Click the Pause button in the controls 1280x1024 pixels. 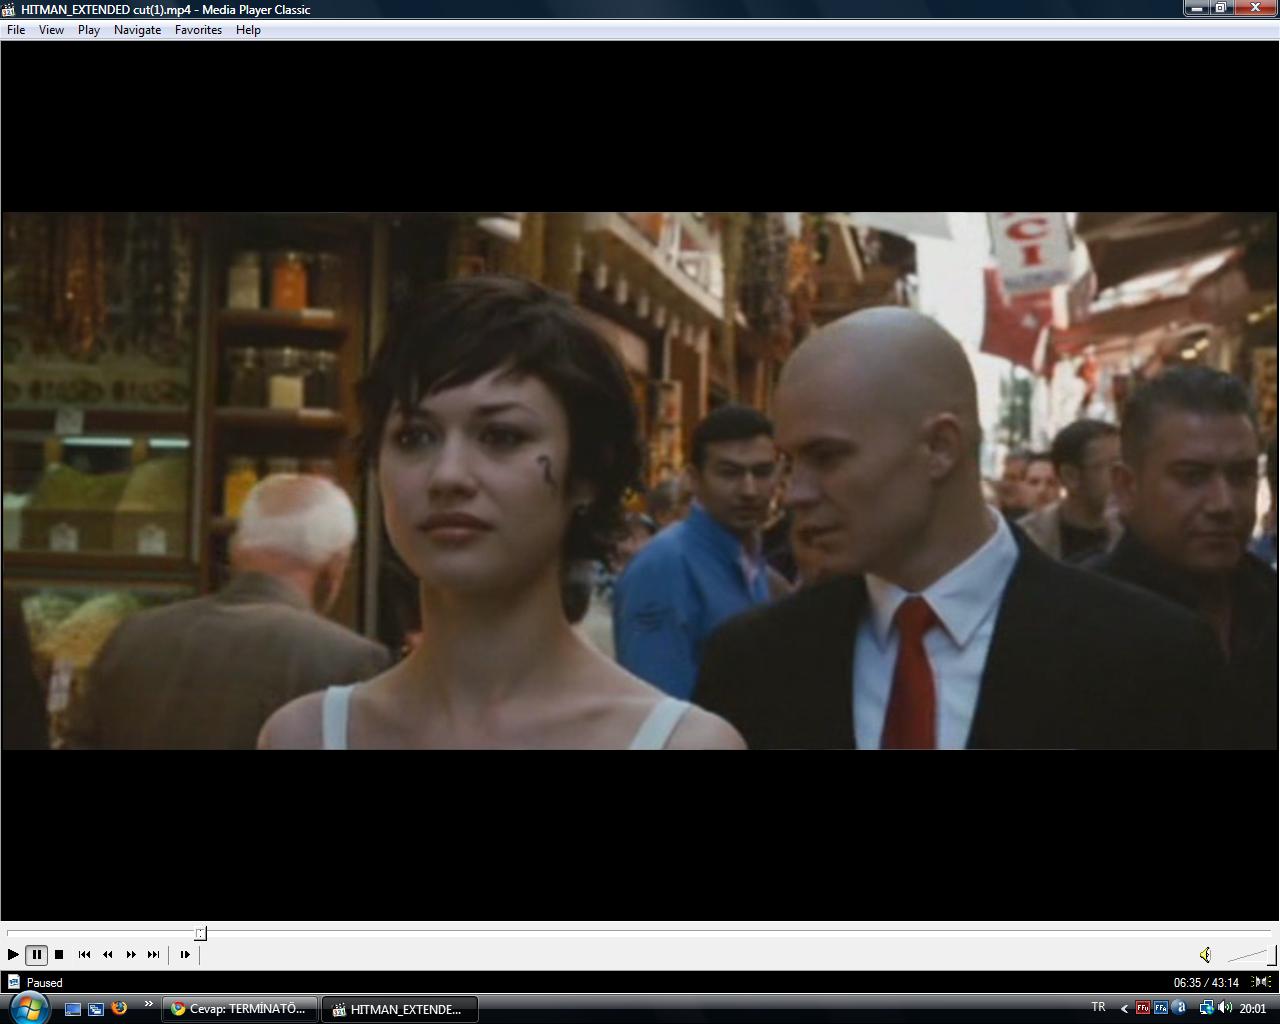tap(36, 955)
